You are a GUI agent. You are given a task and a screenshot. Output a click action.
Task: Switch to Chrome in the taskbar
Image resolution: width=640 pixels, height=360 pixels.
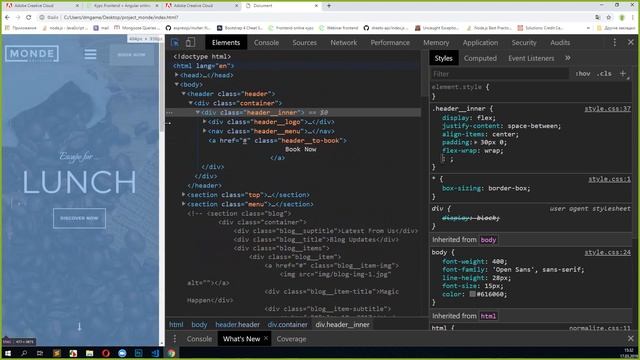pyautogui.click(x=171, y=353)
